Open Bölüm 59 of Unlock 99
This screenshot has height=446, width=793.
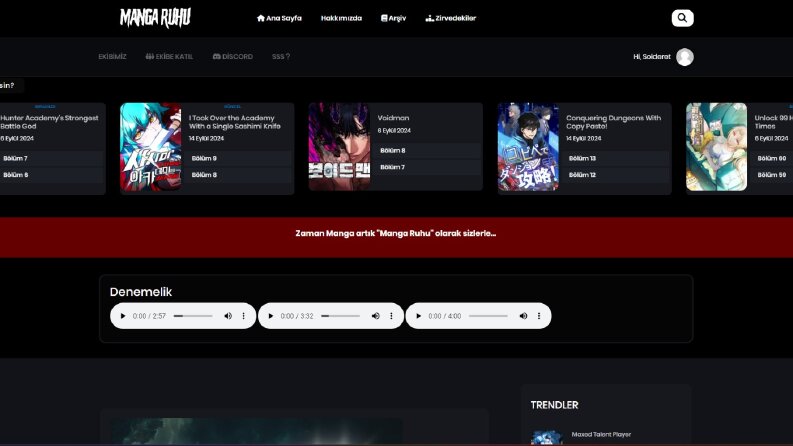[773, 175]
